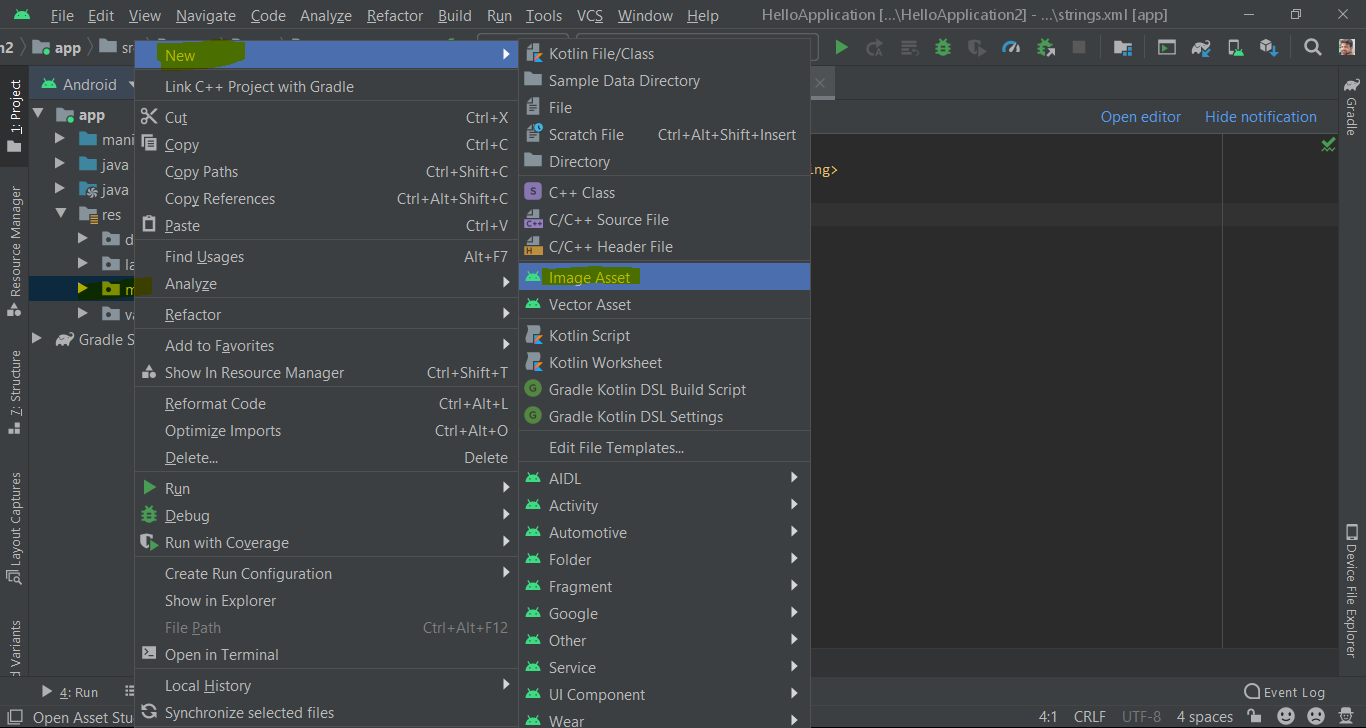Open the AVD Manager phone icon
The image size is (1366, 728).
click(x=1235, y=47)
